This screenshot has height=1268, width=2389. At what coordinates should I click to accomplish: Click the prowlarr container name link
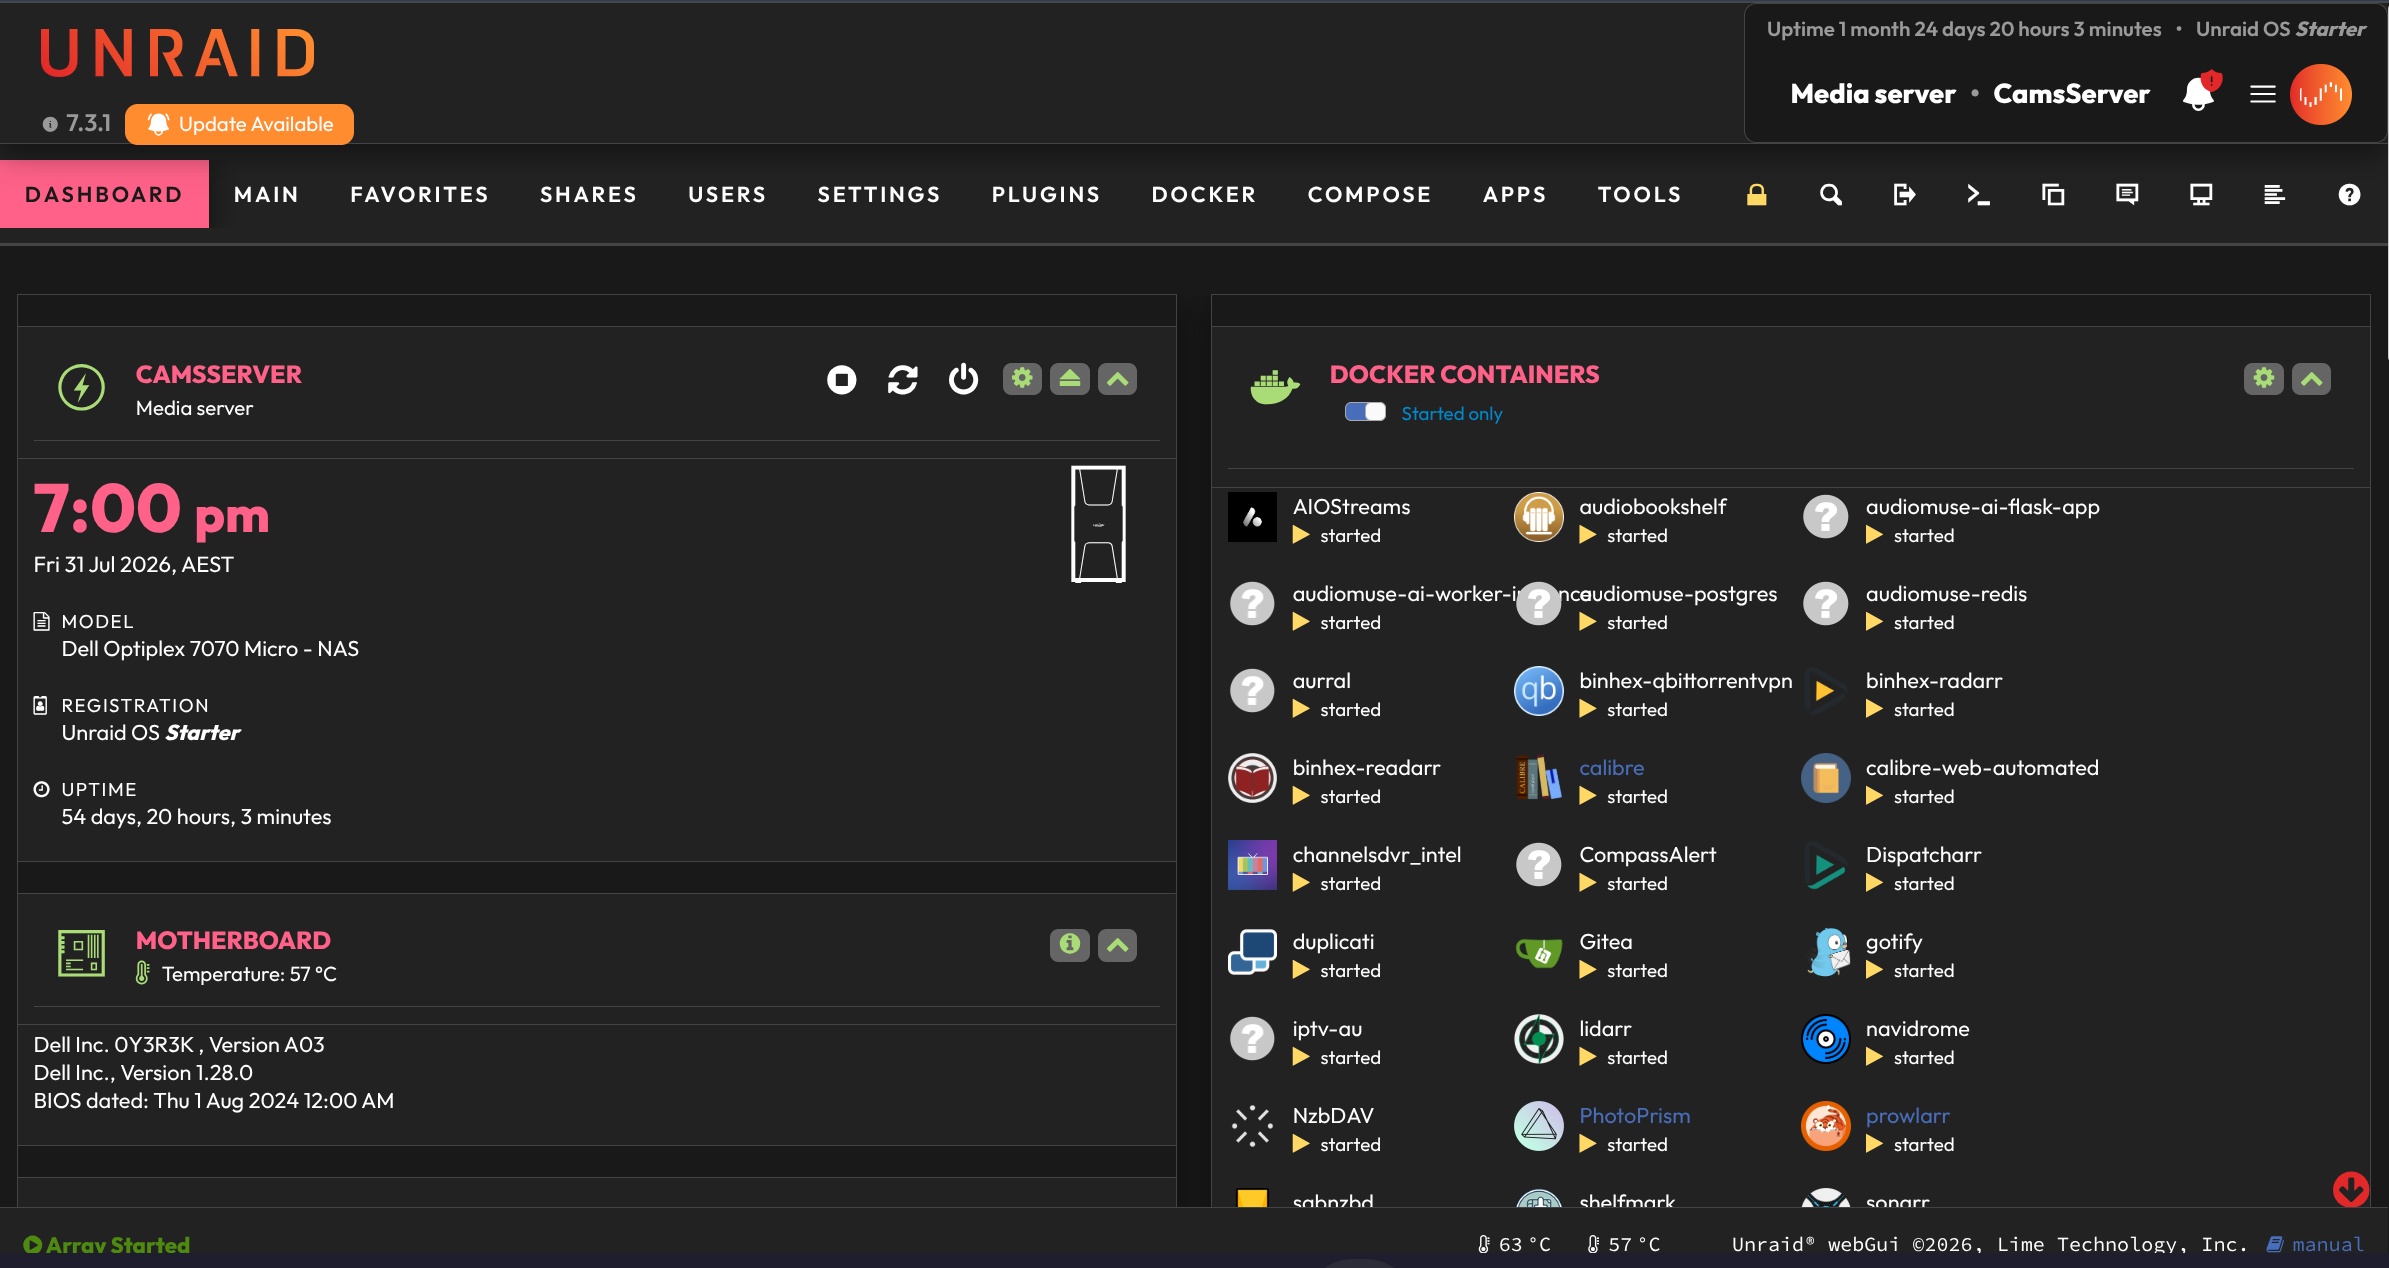1908,1115
